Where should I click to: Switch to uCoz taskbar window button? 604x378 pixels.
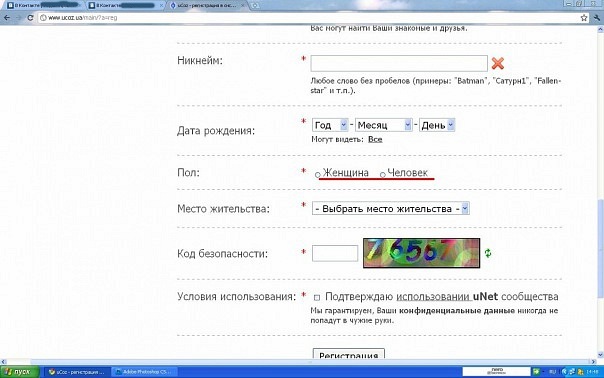pyautogui.click(x=76, y=372)
